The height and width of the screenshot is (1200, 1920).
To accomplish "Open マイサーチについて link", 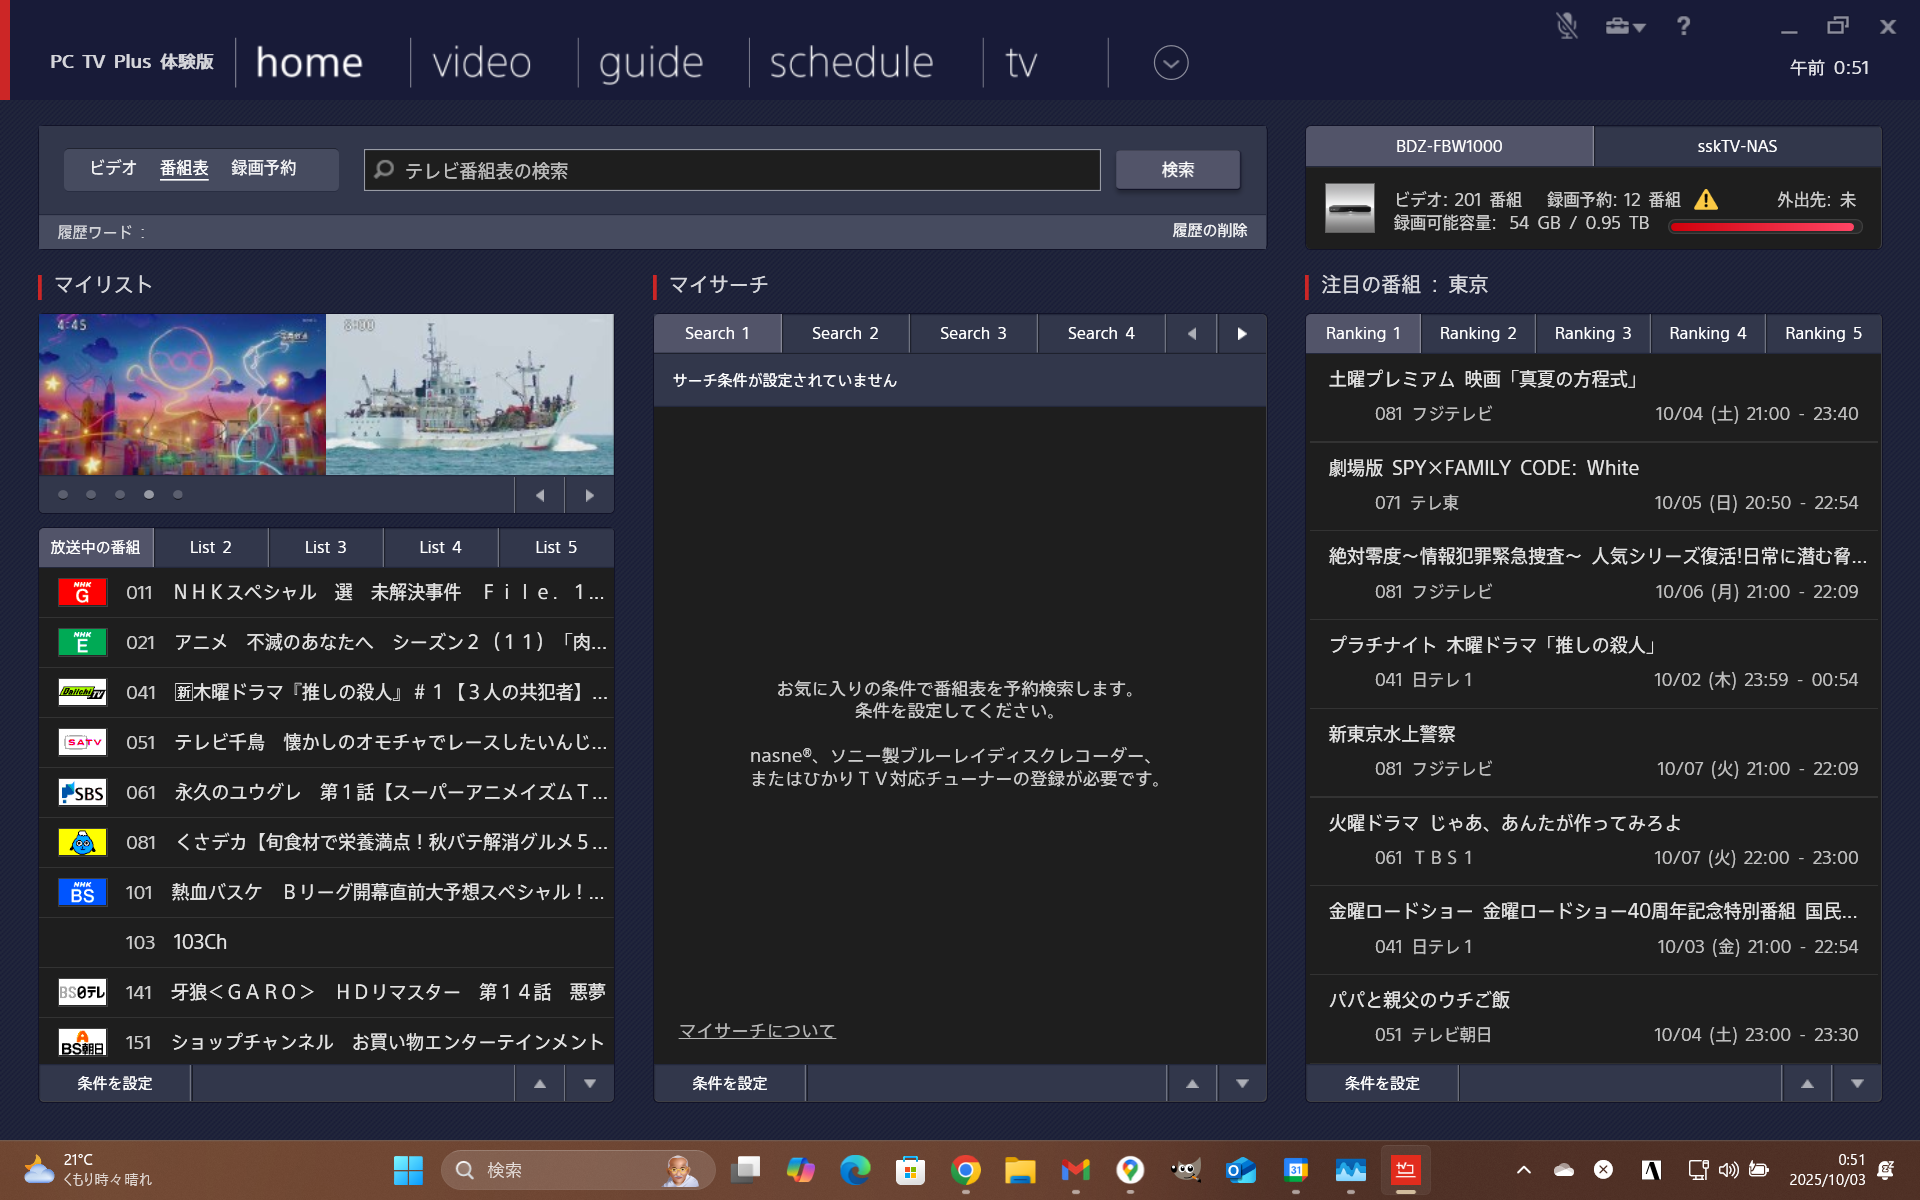I will coord(756,1031).
